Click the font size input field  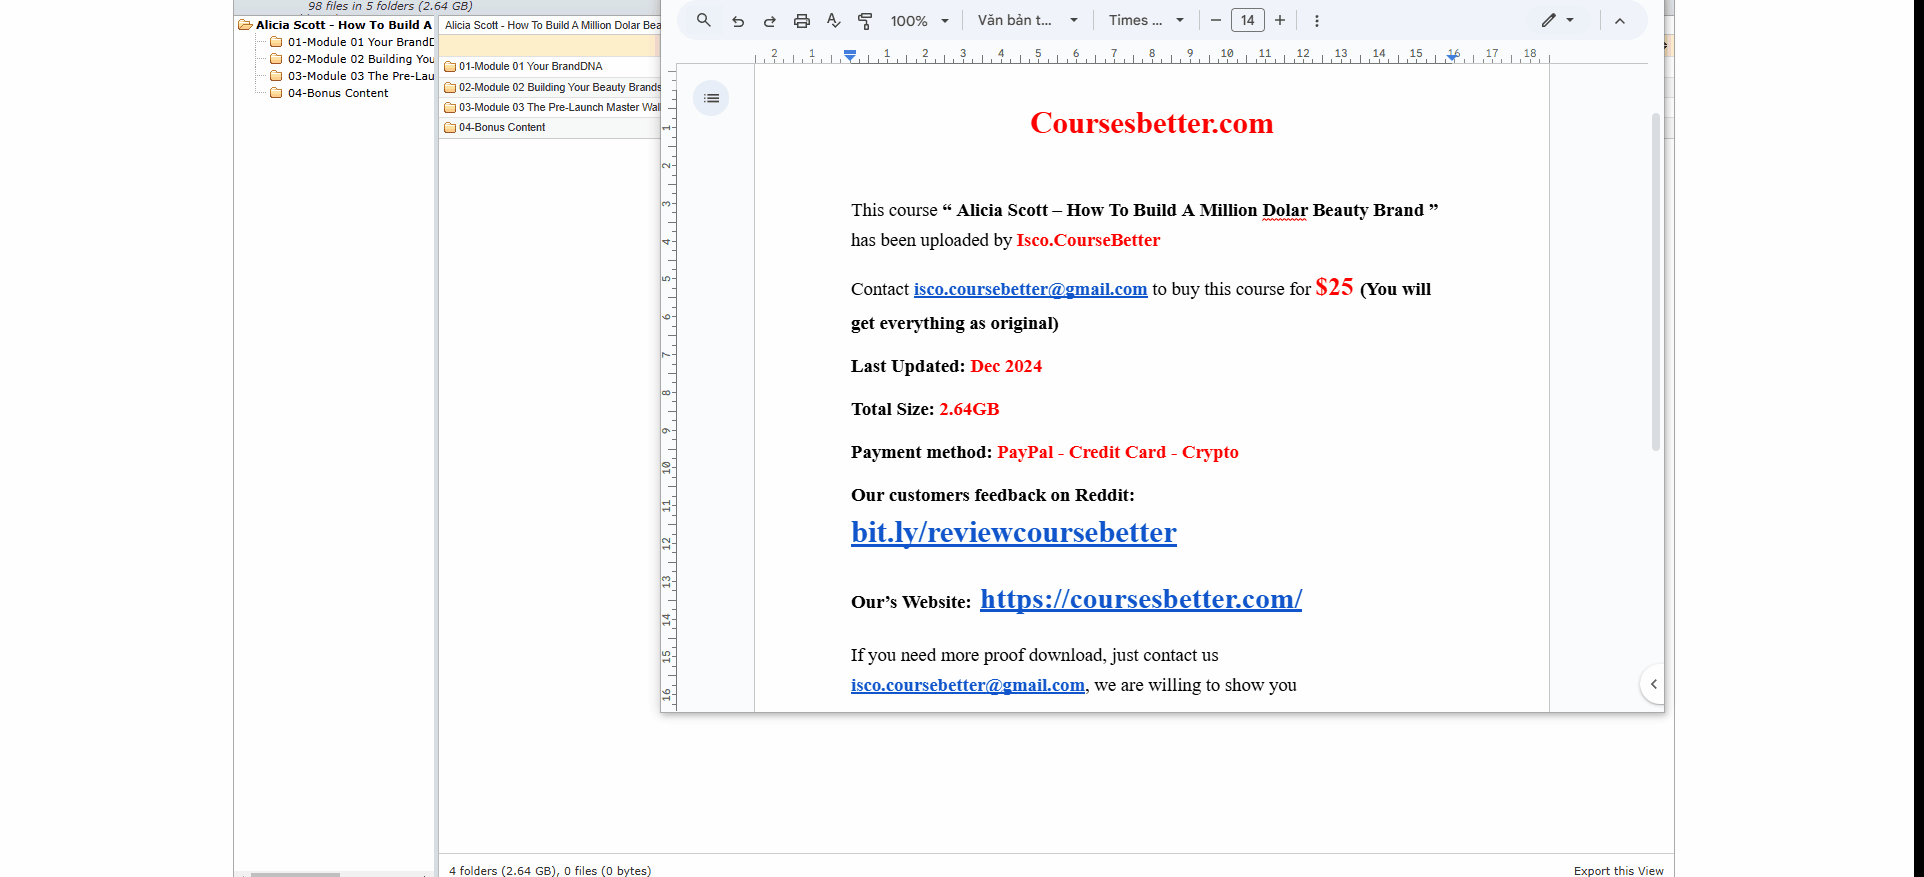pyautogui.click(x=1247, y=20)
